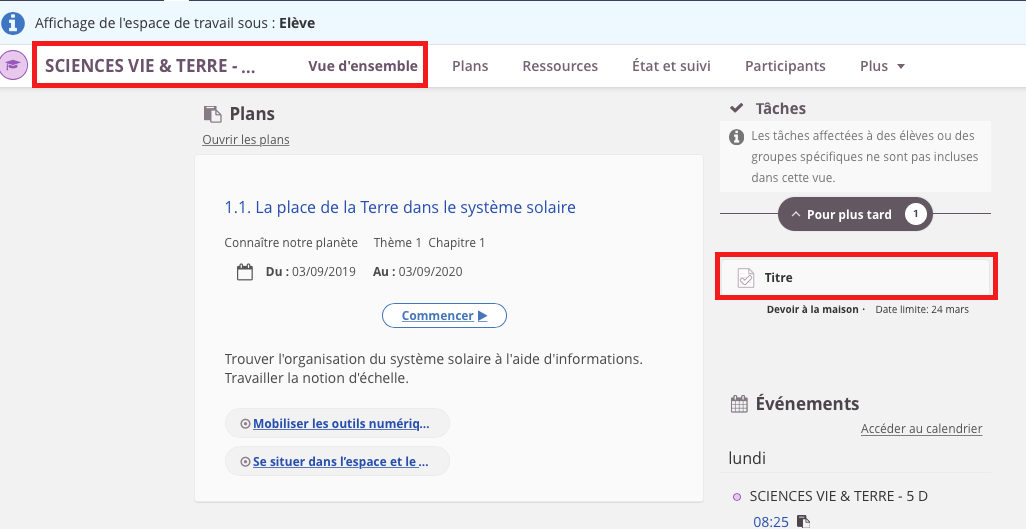Viewport: 1026px width, 529px height.
Task: Open the Ouvrir les plans link
Action: point(246,140)
